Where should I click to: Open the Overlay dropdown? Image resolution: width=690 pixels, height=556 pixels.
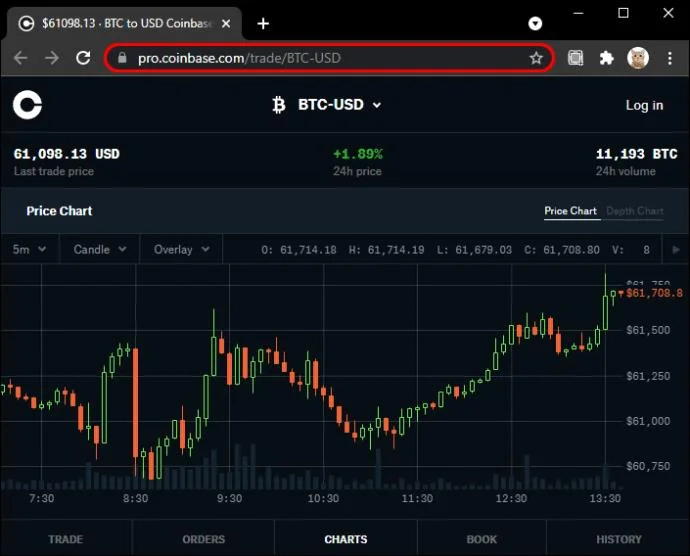point(181,250)
